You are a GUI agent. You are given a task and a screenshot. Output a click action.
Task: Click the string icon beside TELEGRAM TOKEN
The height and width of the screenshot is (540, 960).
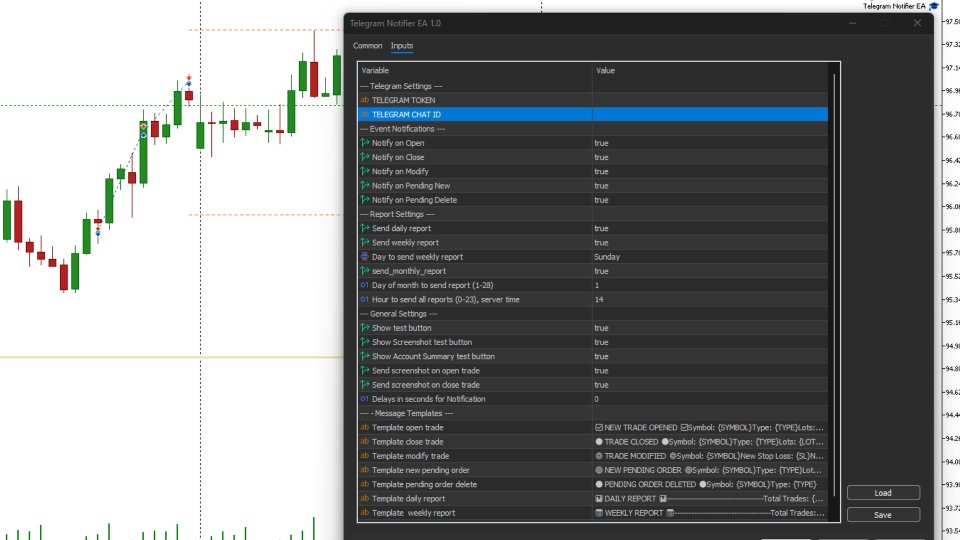365,100
